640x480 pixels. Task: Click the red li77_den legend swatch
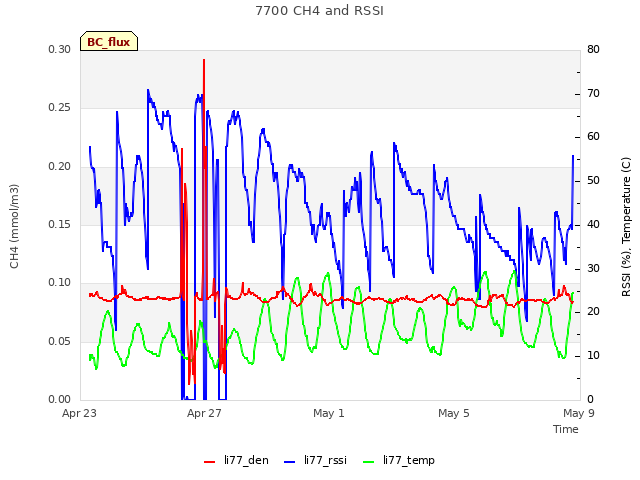coord(209,462)
